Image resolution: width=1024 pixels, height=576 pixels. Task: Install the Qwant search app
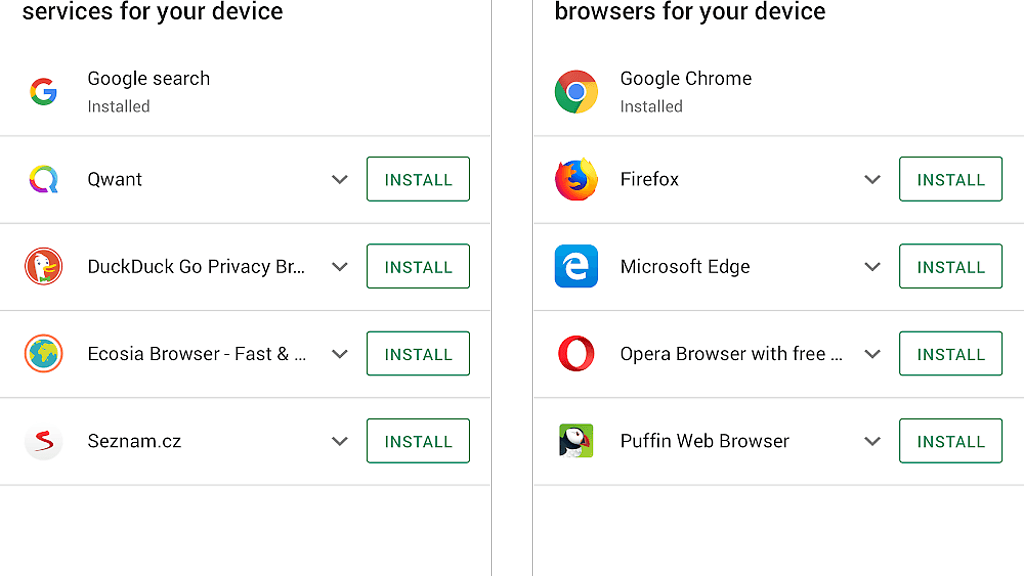tap(418, 180)
